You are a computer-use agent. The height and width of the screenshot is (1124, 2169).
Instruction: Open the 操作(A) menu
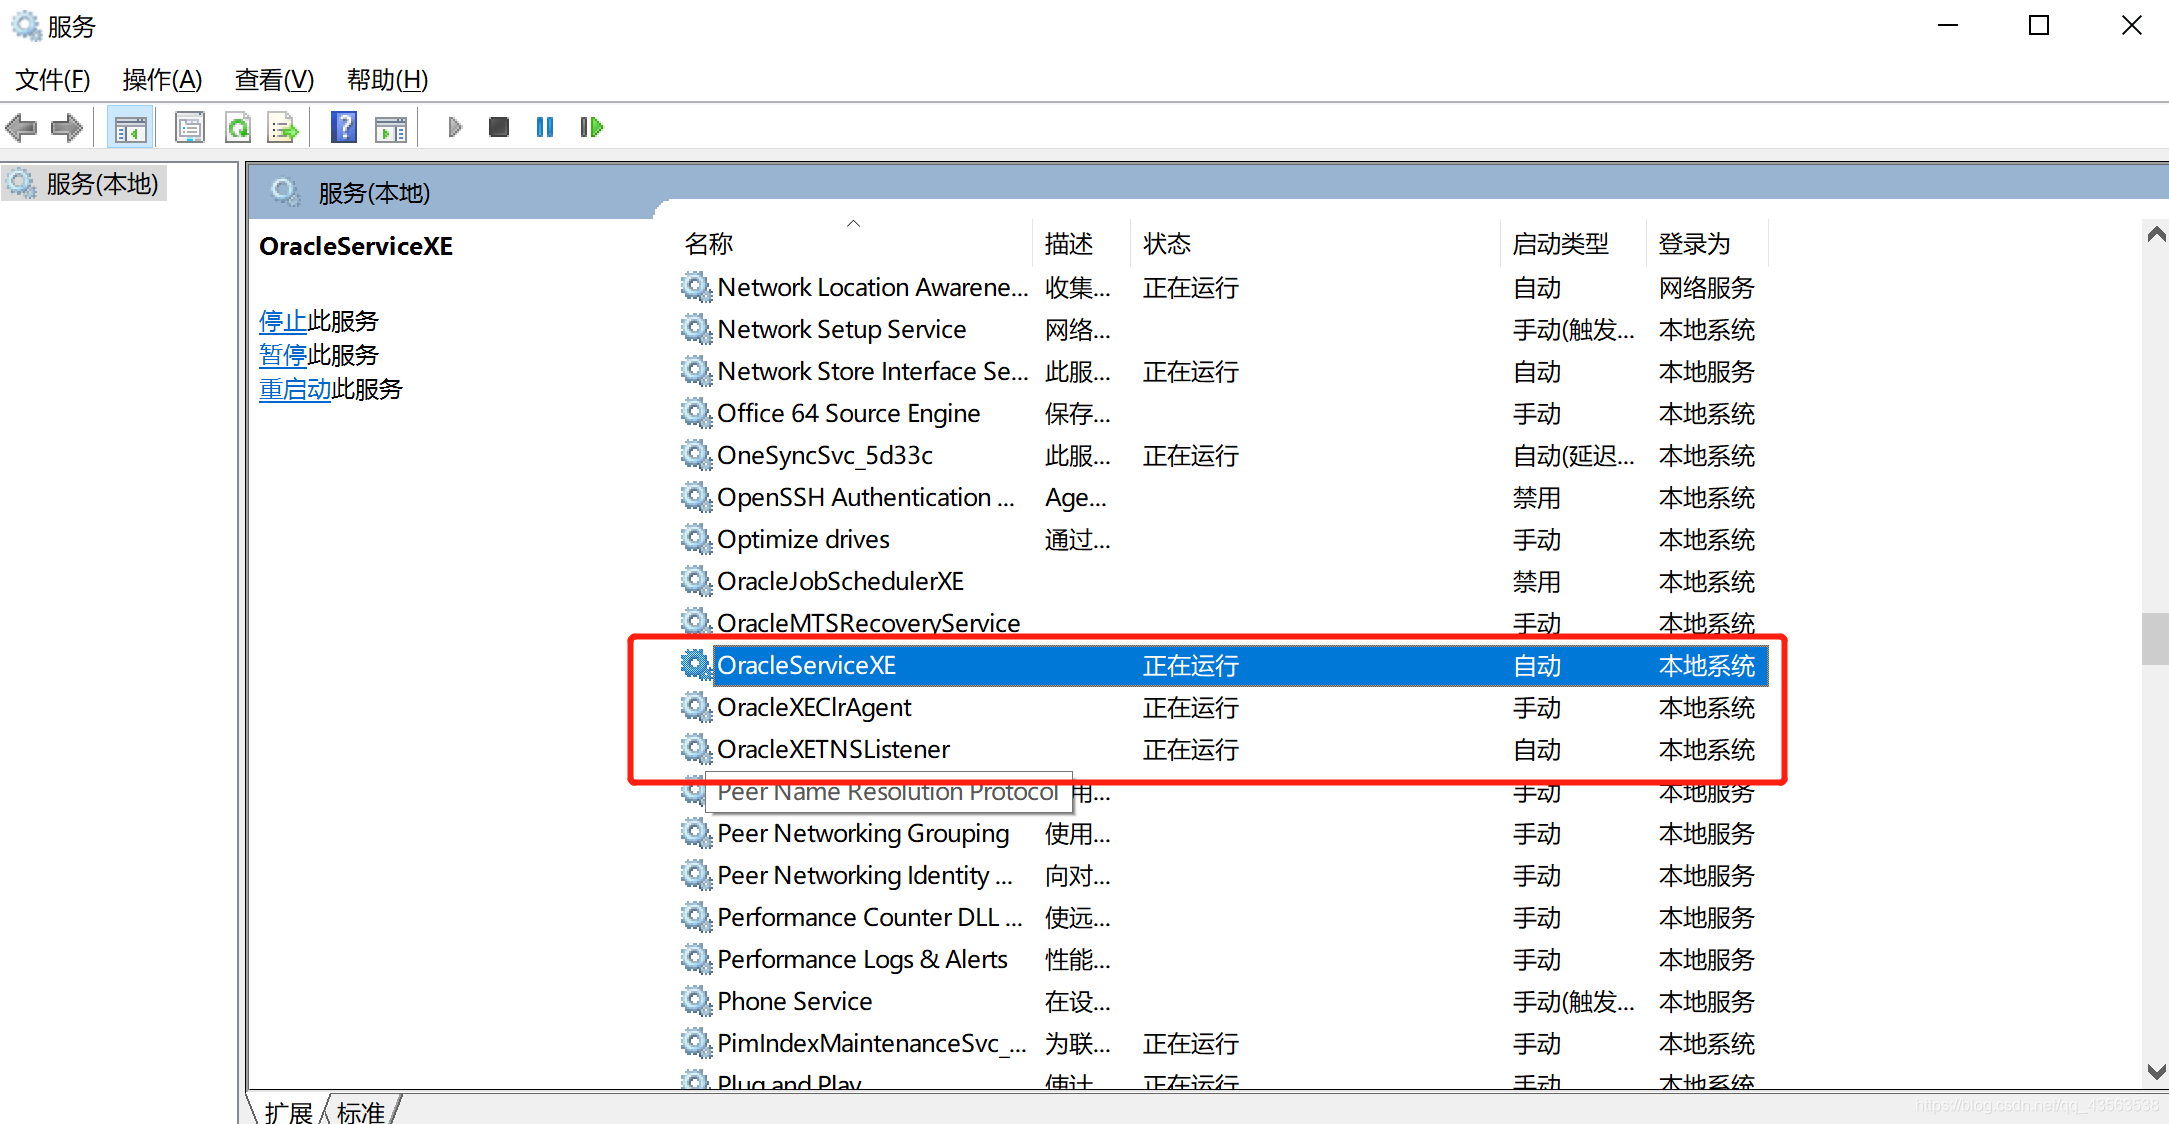162,80
